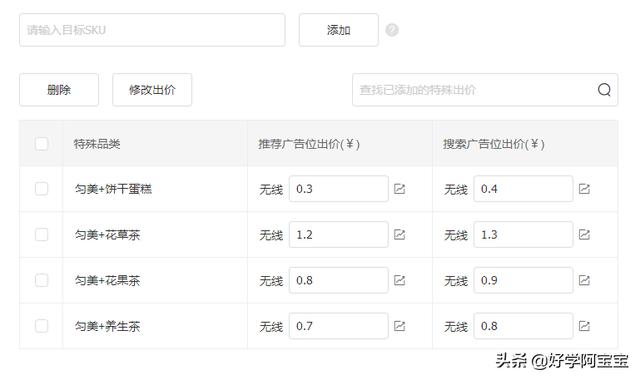Open chart icon for 匀美+花草茶 推荐 bid
Viewport: 640px width, 380px height.
pyautogui.click(x=399, y=234)
